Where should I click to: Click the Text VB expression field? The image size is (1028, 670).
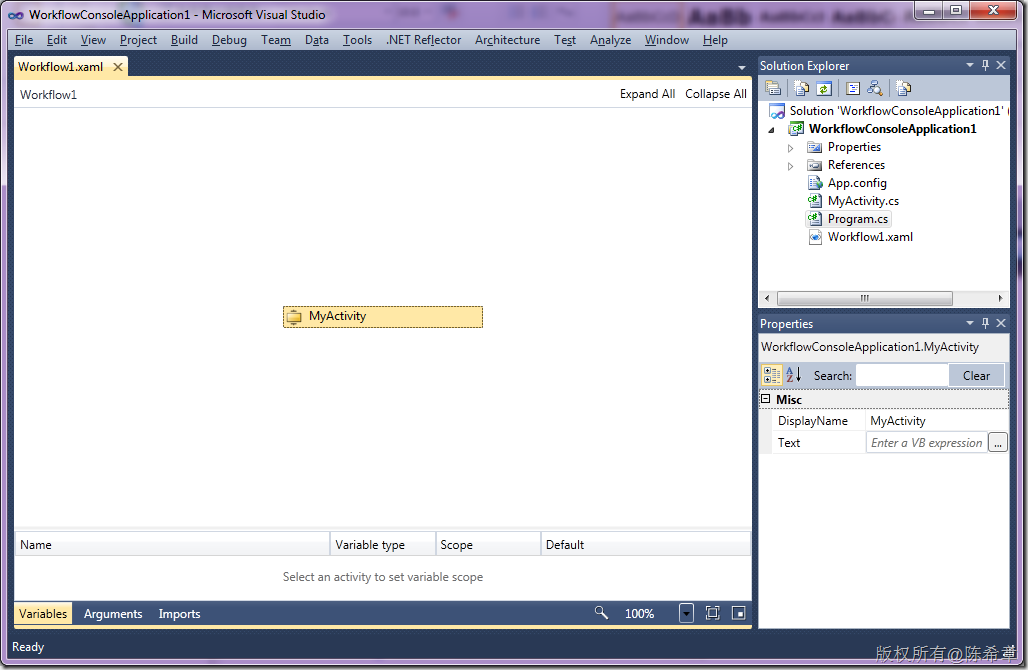coord(926,443)
